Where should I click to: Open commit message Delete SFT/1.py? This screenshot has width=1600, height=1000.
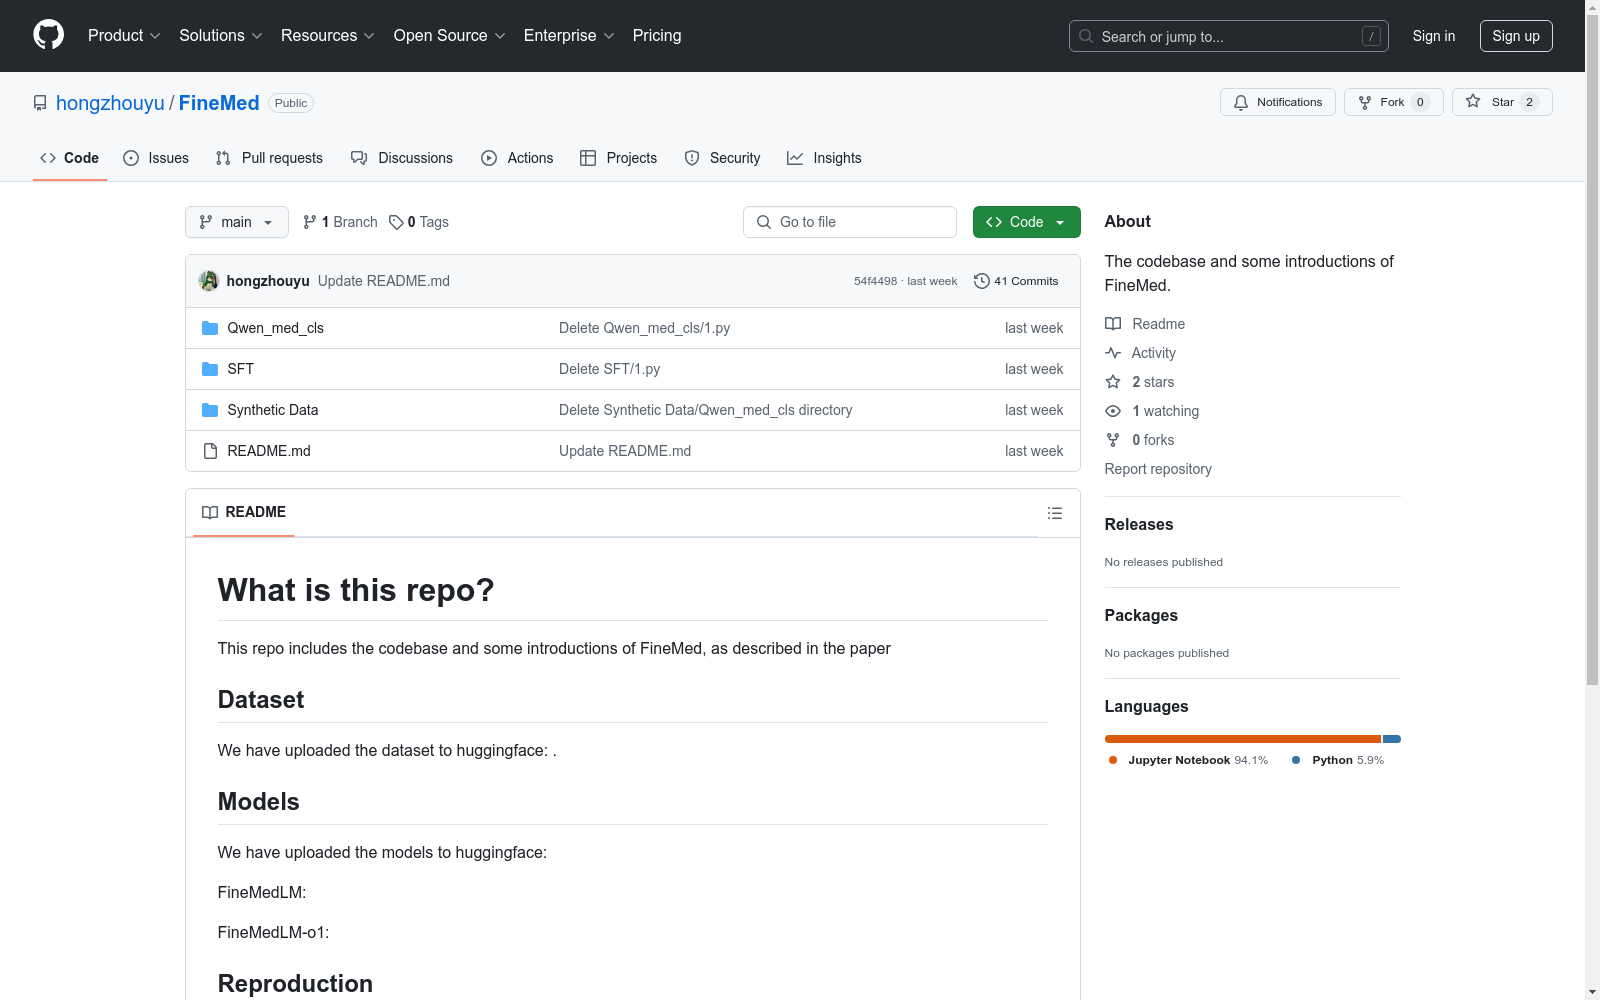[610, 369]
